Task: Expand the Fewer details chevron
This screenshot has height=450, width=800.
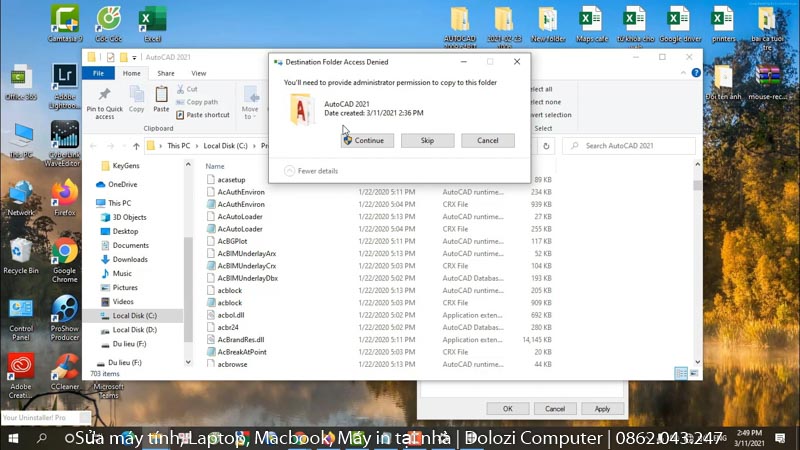Action: coord(290,171)
